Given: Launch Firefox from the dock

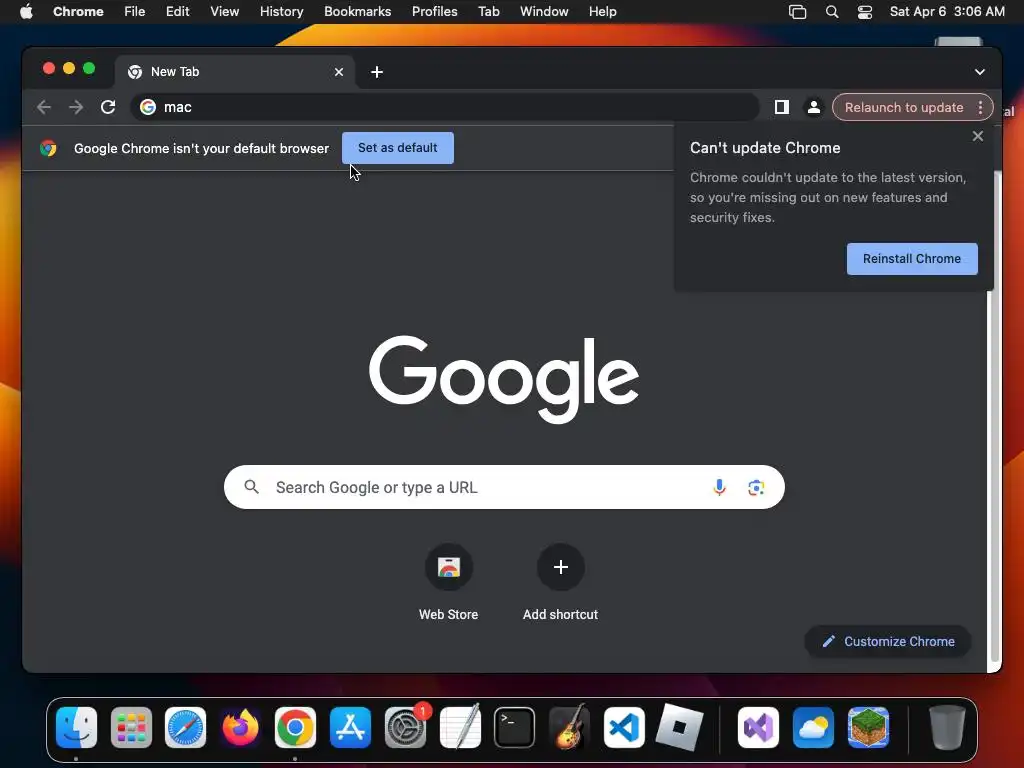Looking at the screenshot, I should pyautogui.click(x=240, y=728).
